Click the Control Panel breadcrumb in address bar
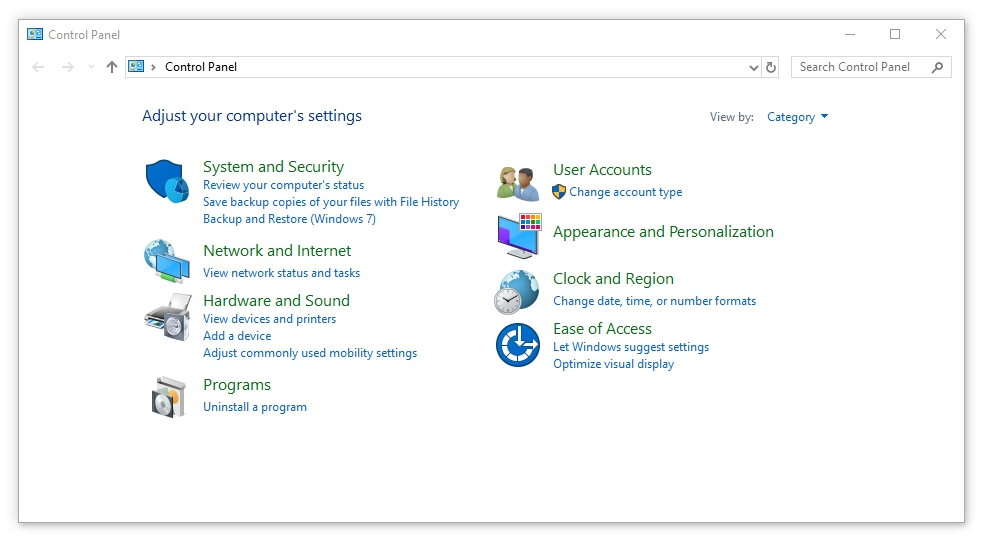The height and width of the screenshot is (543, 984). click(201, 67)
